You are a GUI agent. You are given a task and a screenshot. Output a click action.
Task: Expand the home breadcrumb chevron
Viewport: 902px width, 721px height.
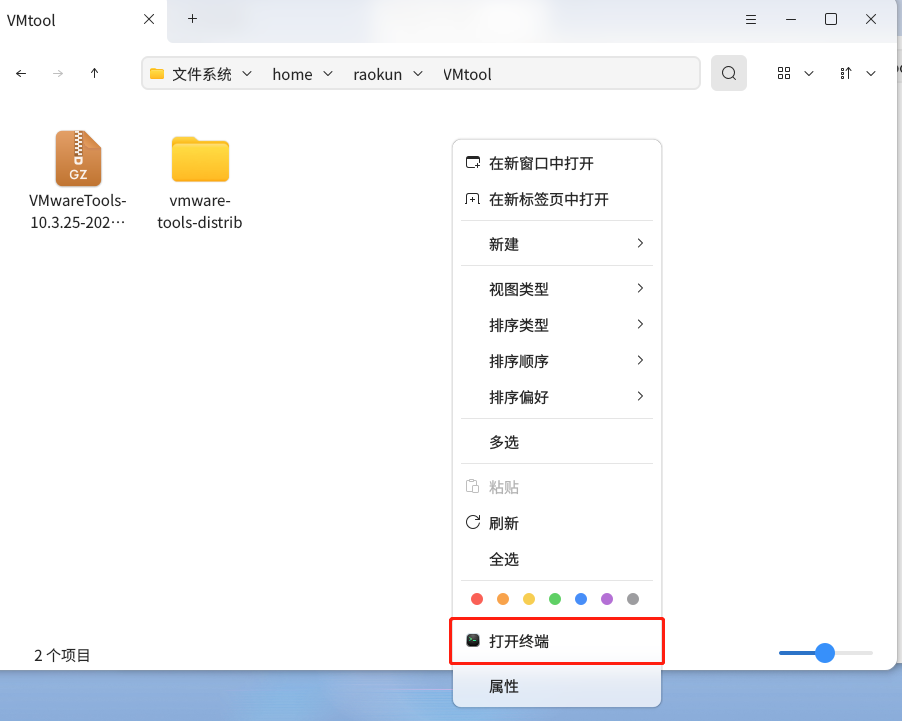pyautogui.click(x=328, y=74)
